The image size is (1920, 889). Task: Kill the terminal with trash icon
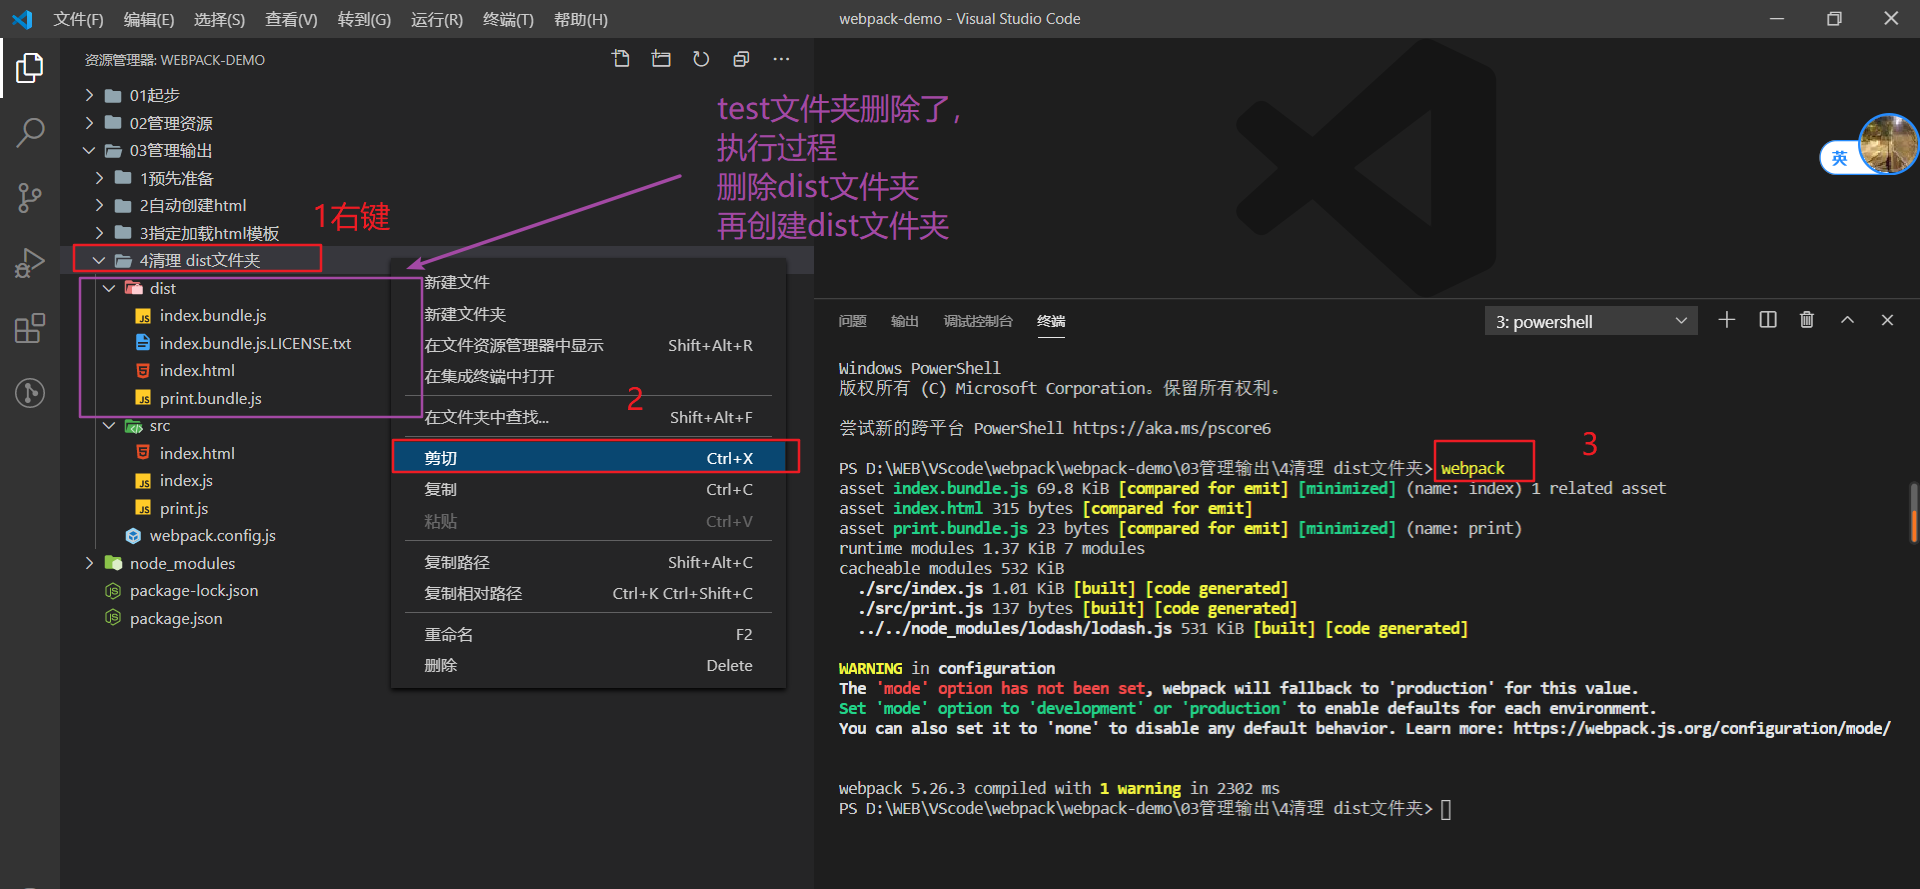1807,320
